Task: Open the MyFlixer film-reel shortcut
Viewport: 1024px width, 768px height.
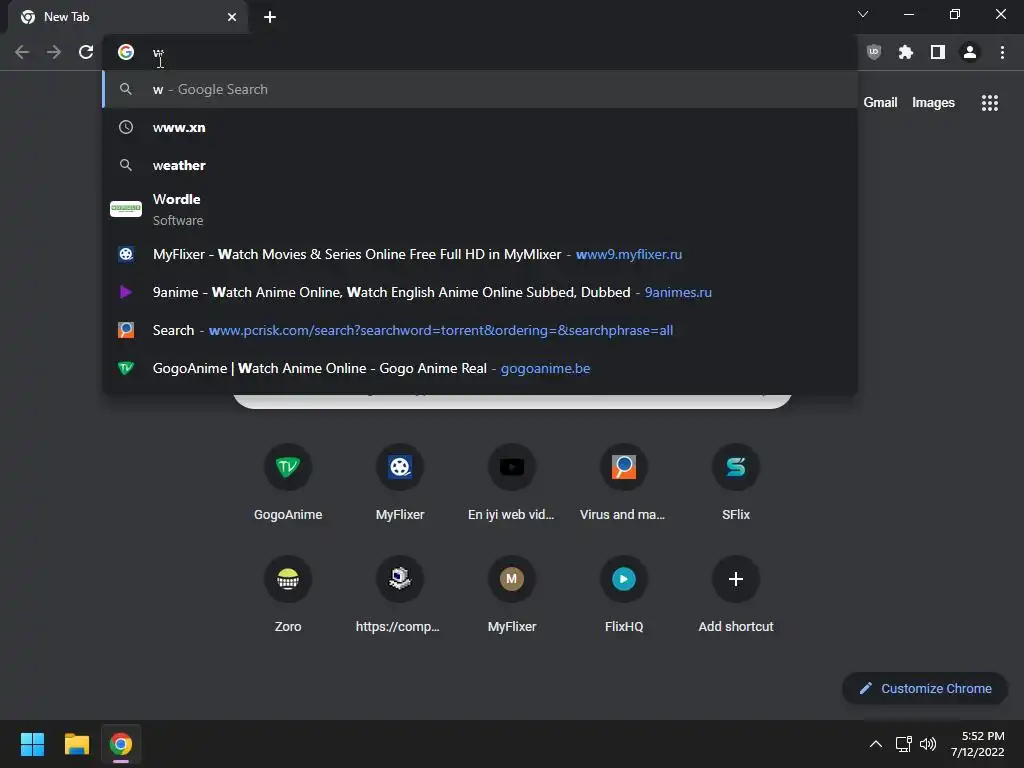Action: [x=400, y=482]
